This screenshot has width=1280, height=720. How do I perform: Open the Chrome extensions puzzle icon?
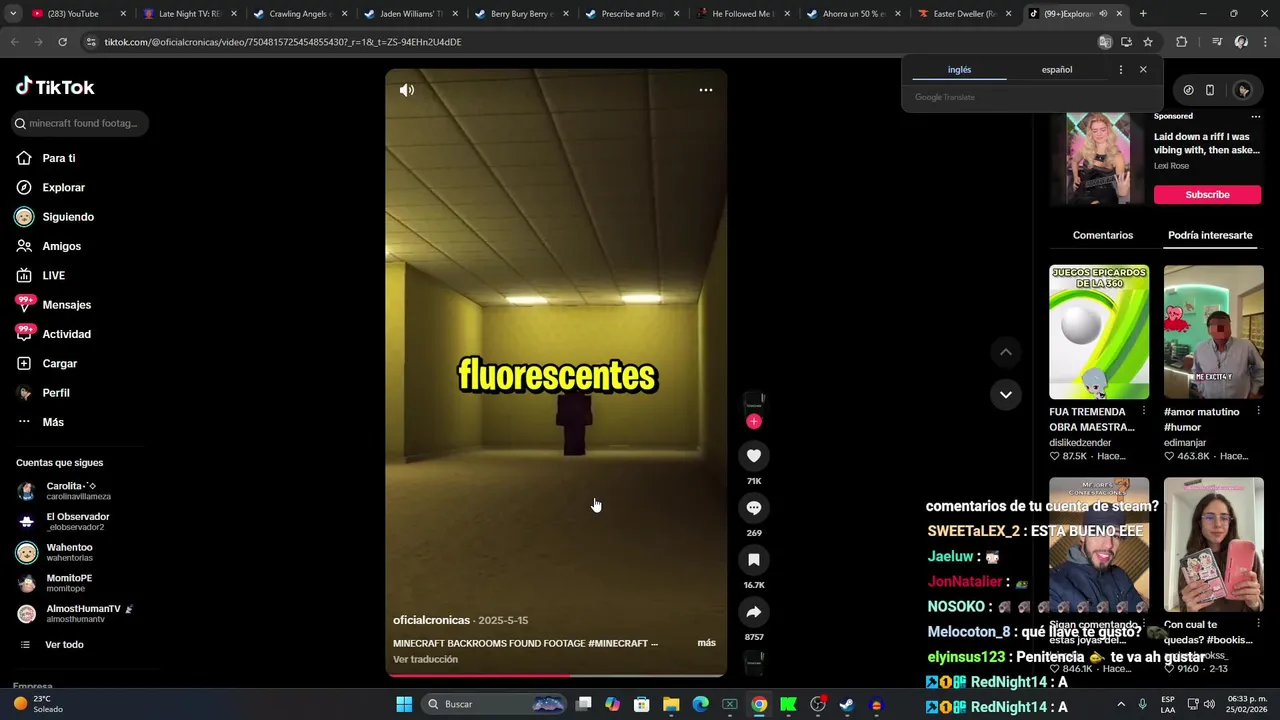click(x=1181, y=42)
